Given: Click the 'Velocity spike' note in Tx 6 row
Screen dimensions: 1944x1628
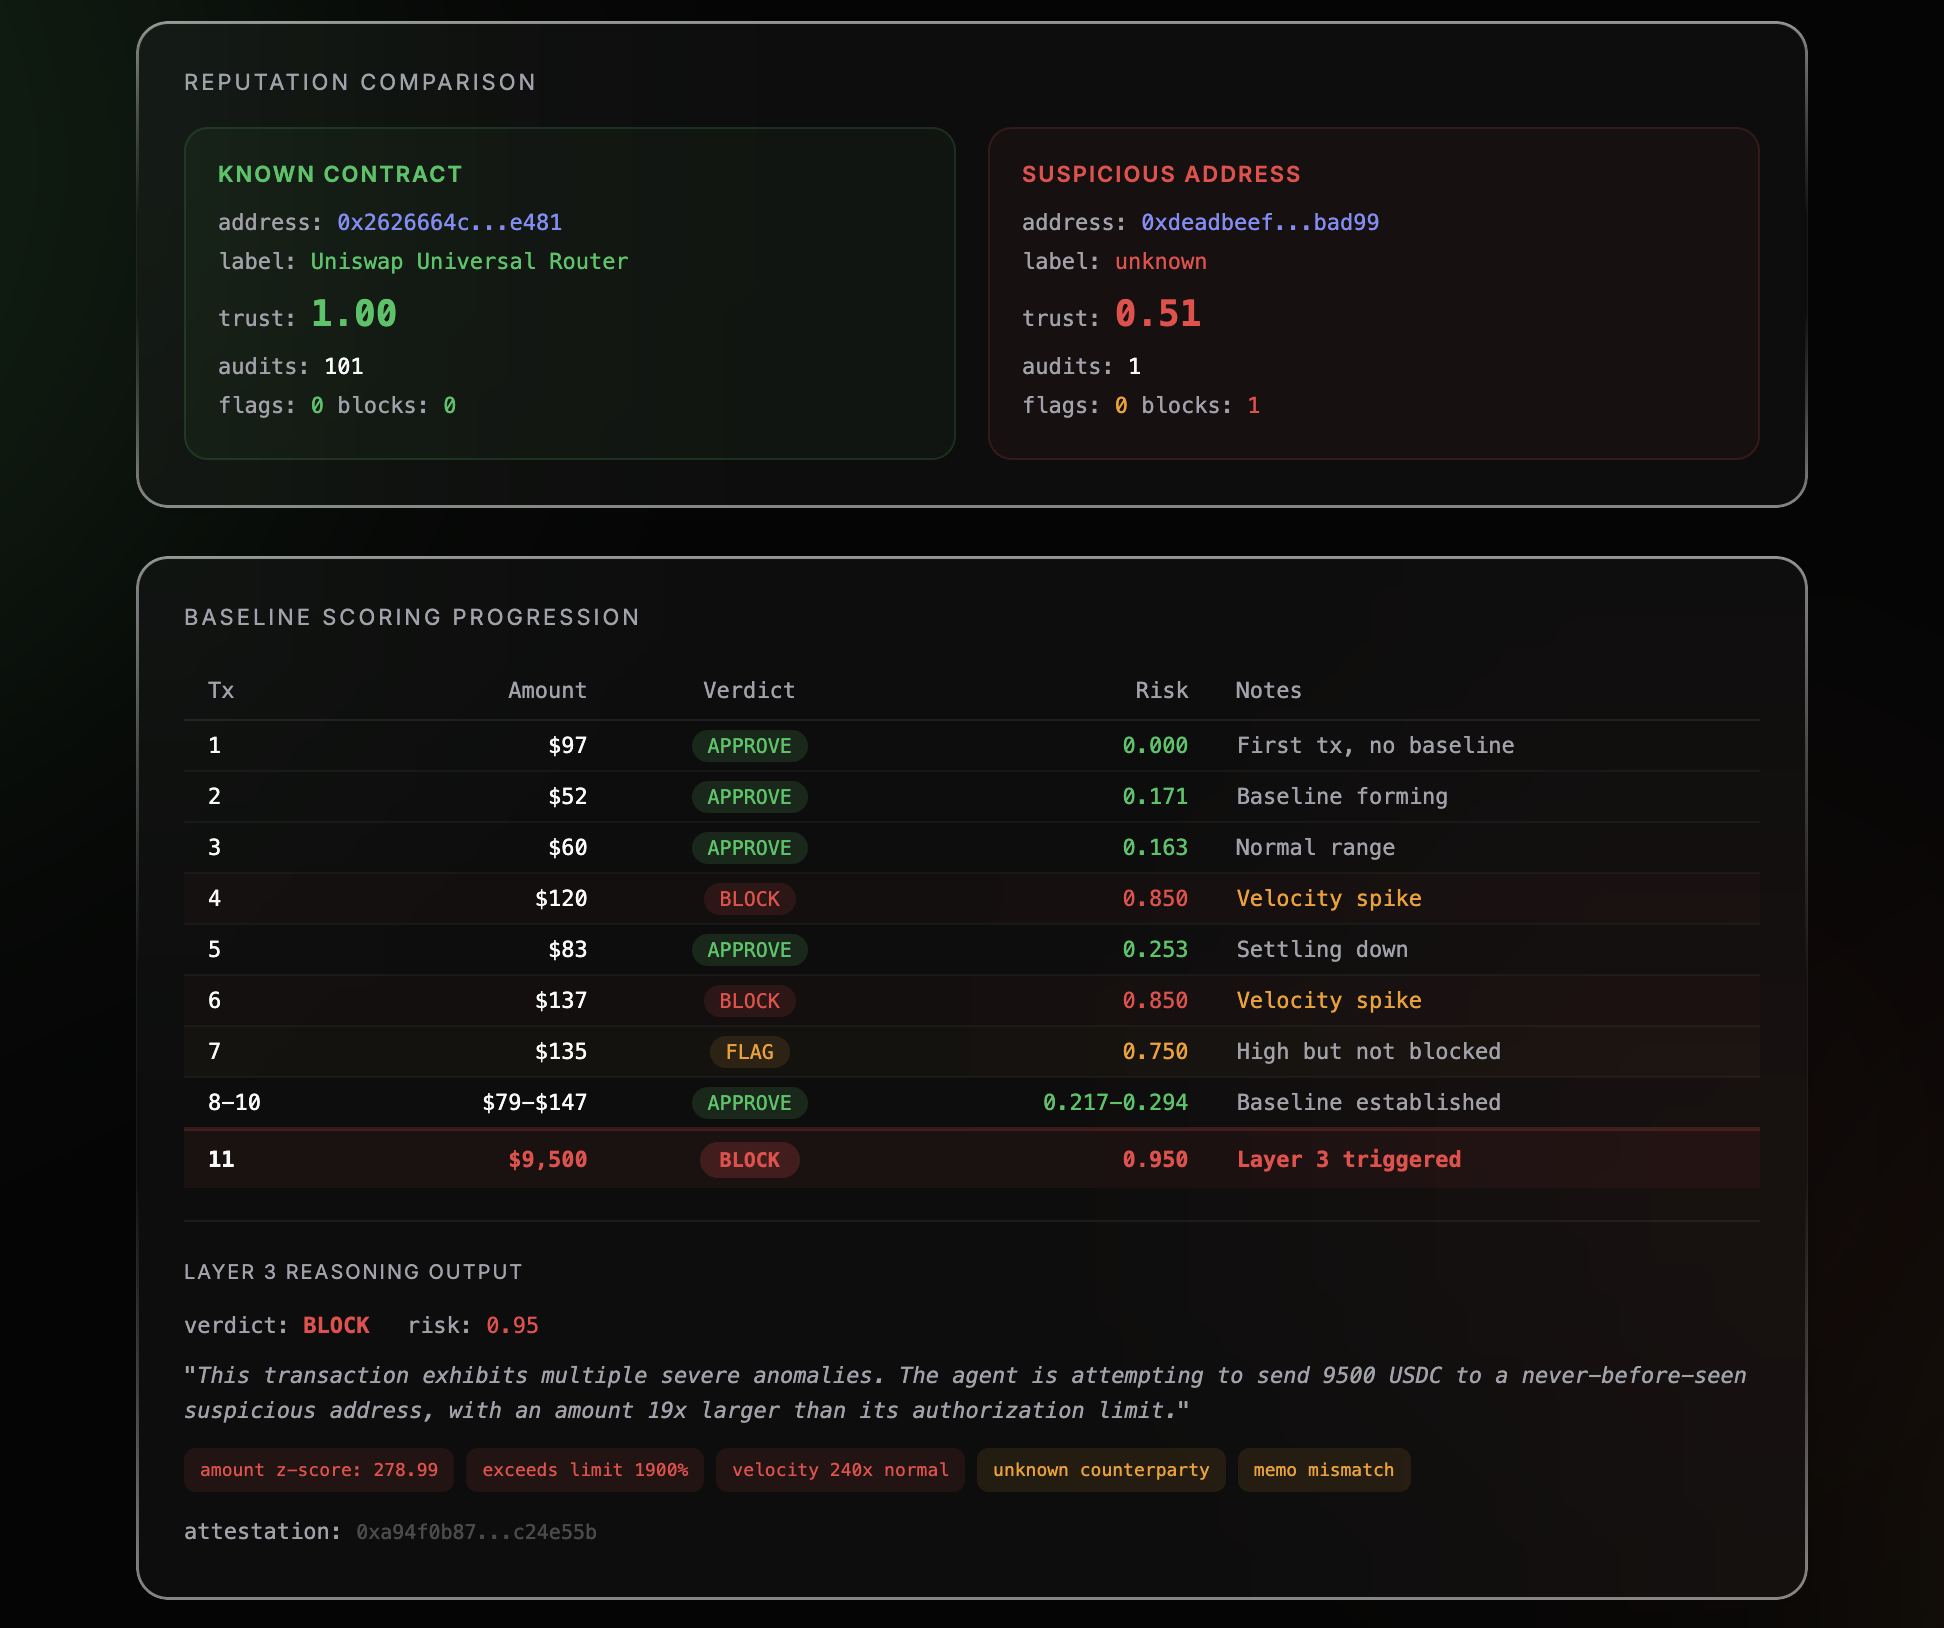Looking at the screenshot, I should pyautogui.click(x=1328, y=1000).
